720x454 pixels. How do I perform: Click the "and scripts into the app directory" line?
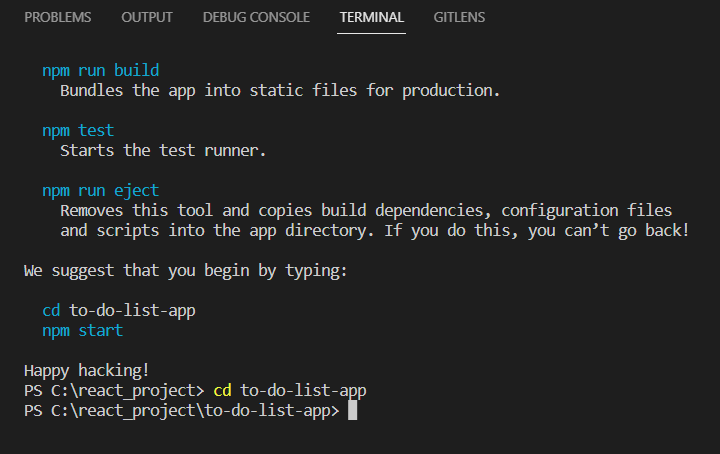[x=374, y=231]
